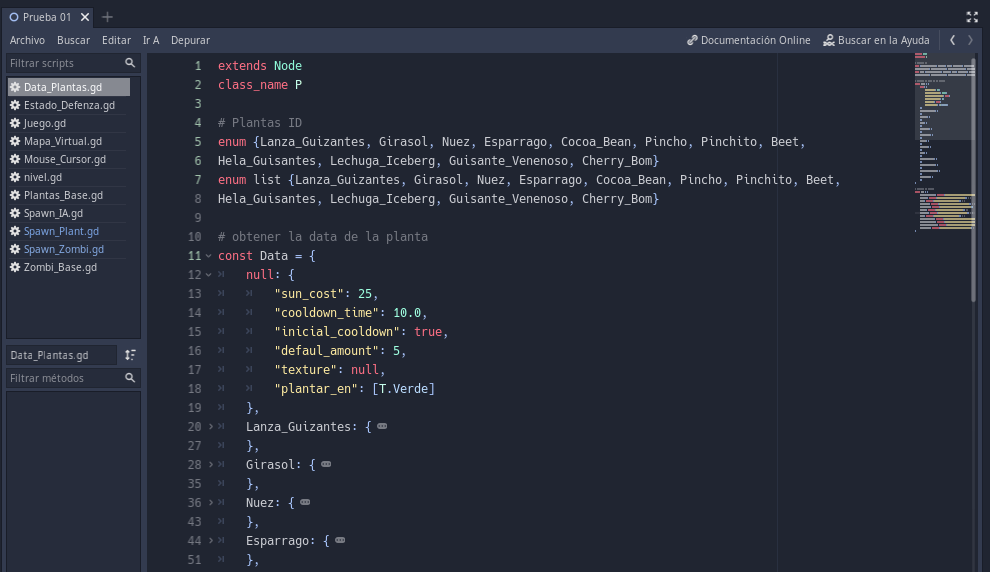
Task: Click line number 5 in gutter
Action: click(x=198, y=141)
